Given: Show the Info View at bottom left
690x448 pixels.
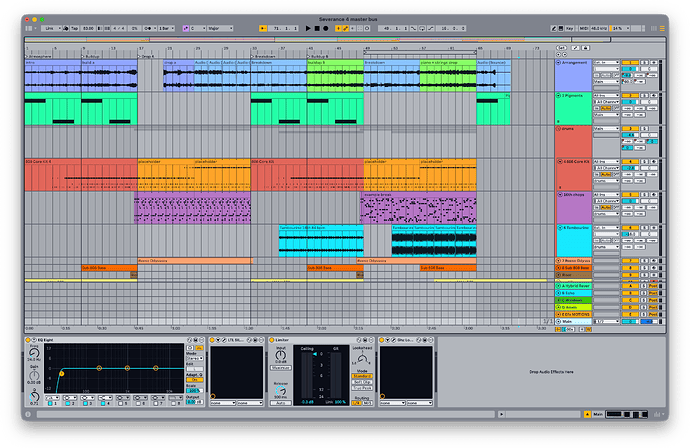Looking at the screenshot, I should (x=28, y=414).
